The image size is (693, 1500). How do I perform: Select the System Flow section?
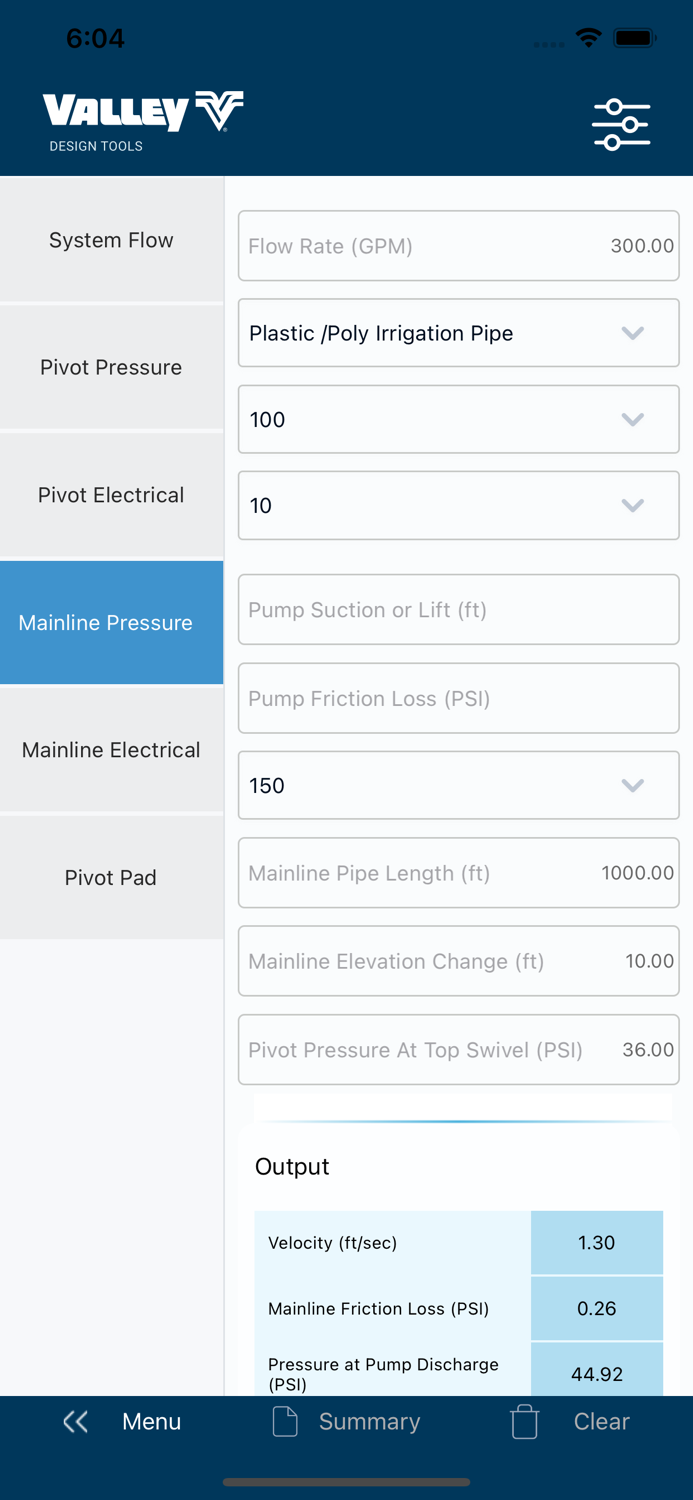[x=111, y=240]
